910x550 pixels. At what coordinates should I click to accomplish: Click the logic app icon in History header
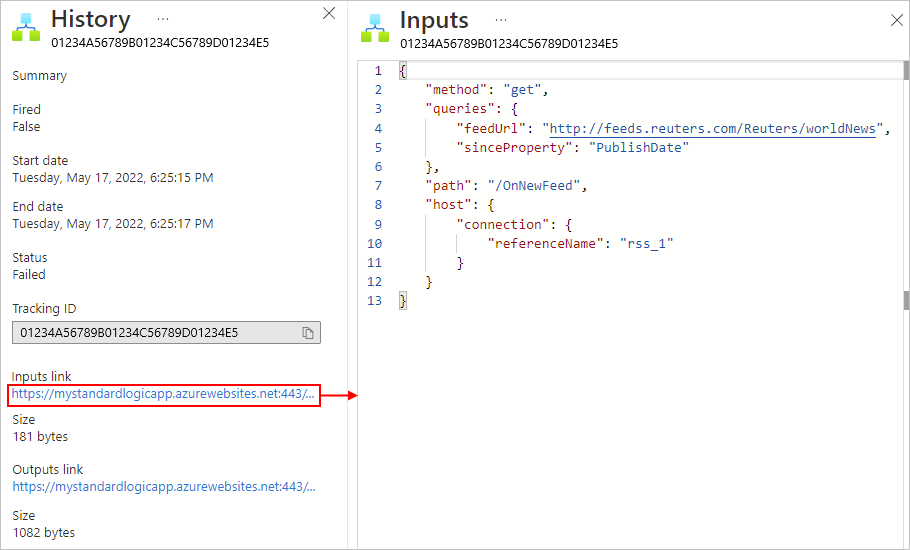pos(26,27)
